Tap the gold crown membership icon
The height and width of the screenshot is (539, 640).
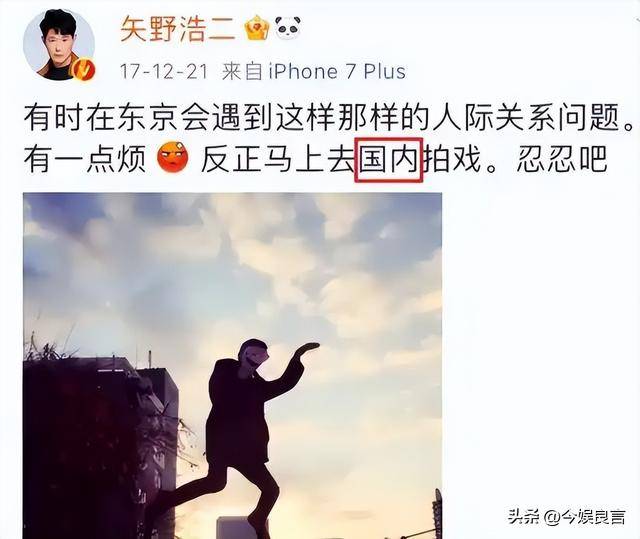pos(257,27)
